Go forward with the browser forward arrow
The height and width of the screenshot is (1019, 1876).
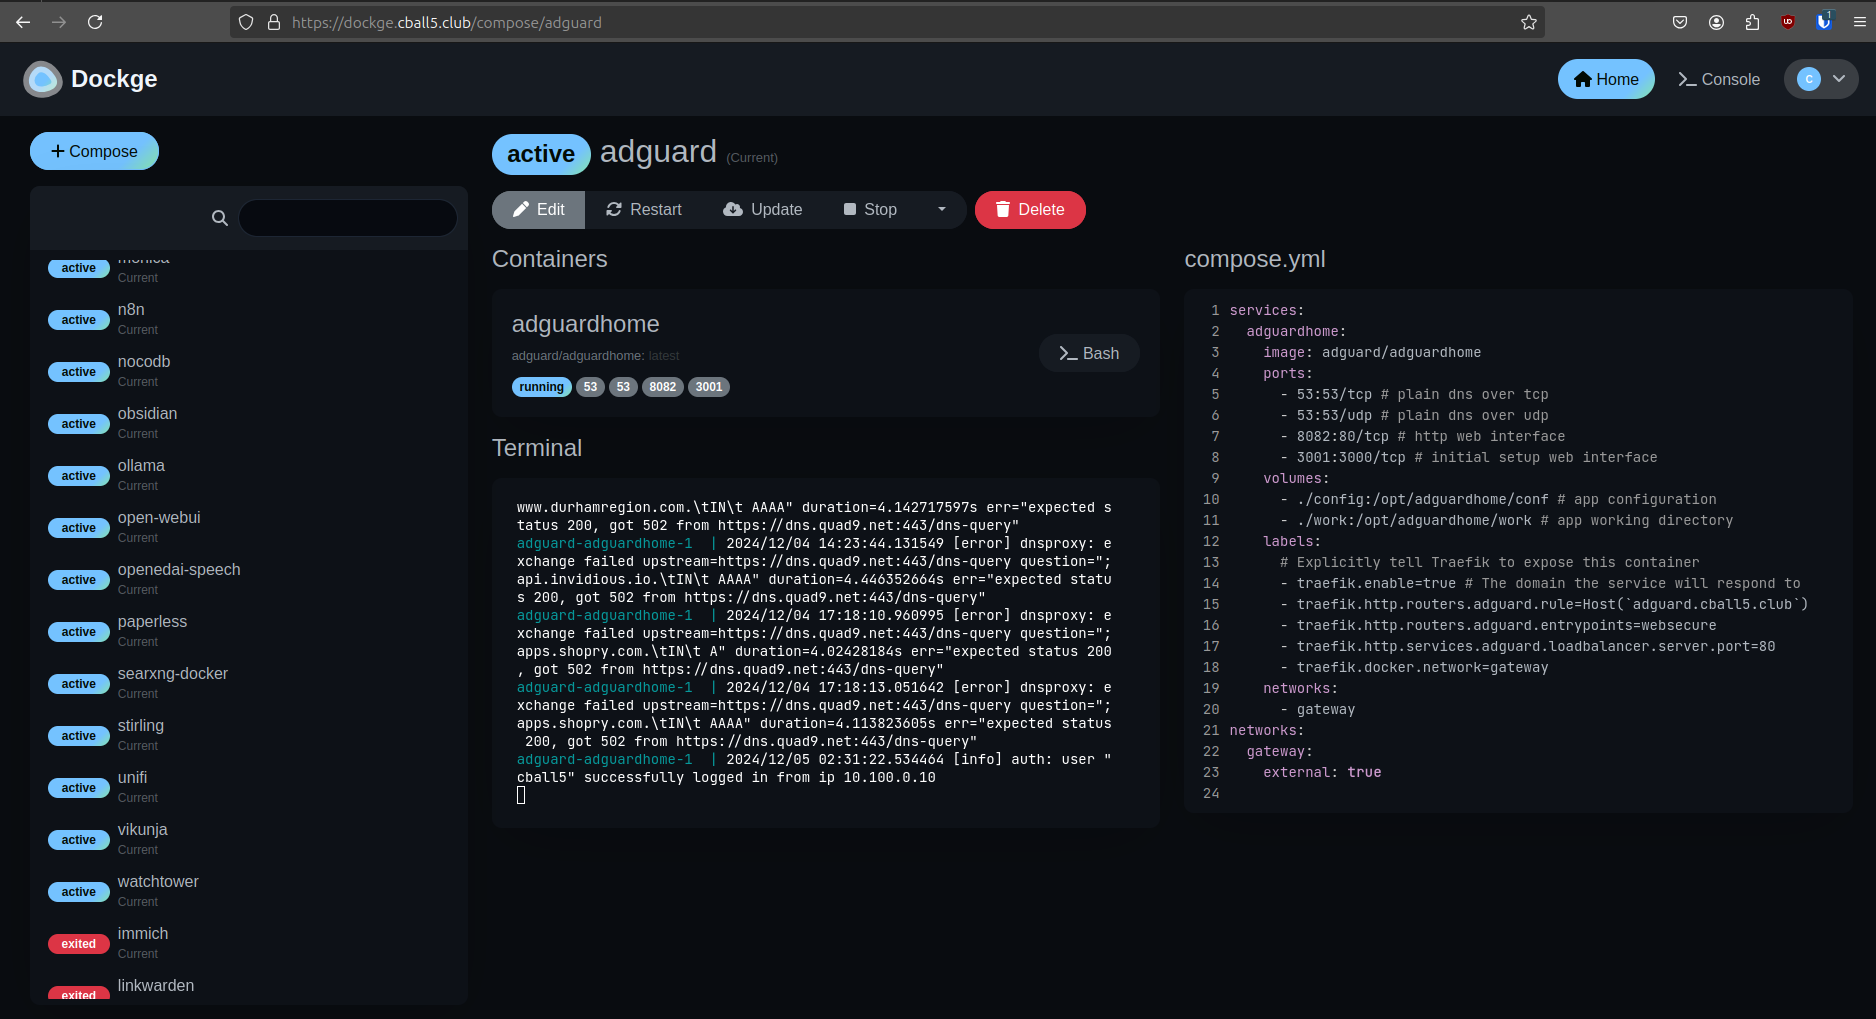[x=59, y=22]
